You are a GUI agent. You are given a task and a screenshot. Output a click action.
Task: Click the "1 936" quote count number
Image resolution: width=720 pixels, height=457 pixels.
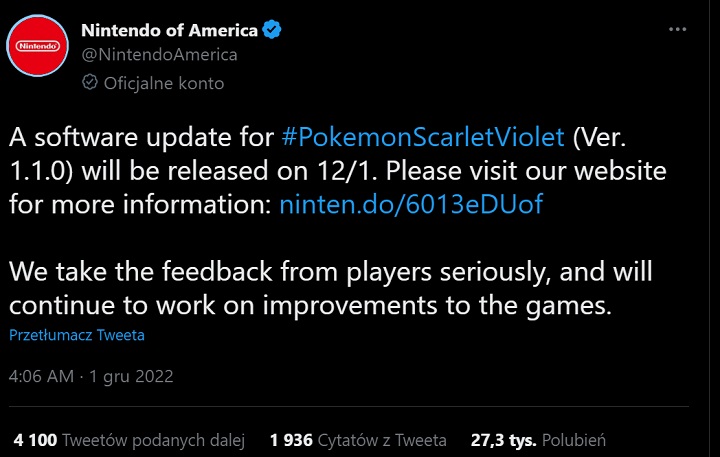[291, 439]
